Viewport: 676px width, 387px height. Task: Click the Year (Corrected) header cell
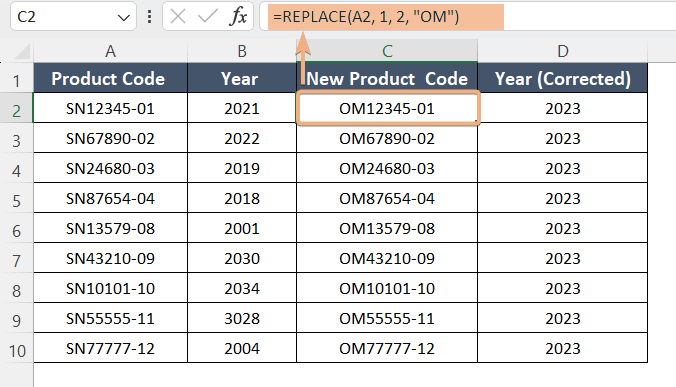click(563, 78)
